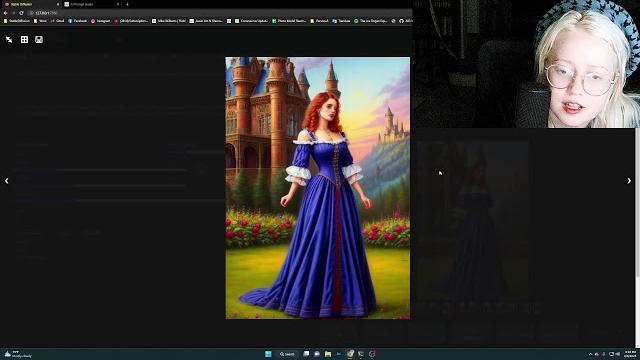Open the Facebook bookmark
The height and width of the screenshot is (360, 640).
pyautogui.click(x=78, y=21)
